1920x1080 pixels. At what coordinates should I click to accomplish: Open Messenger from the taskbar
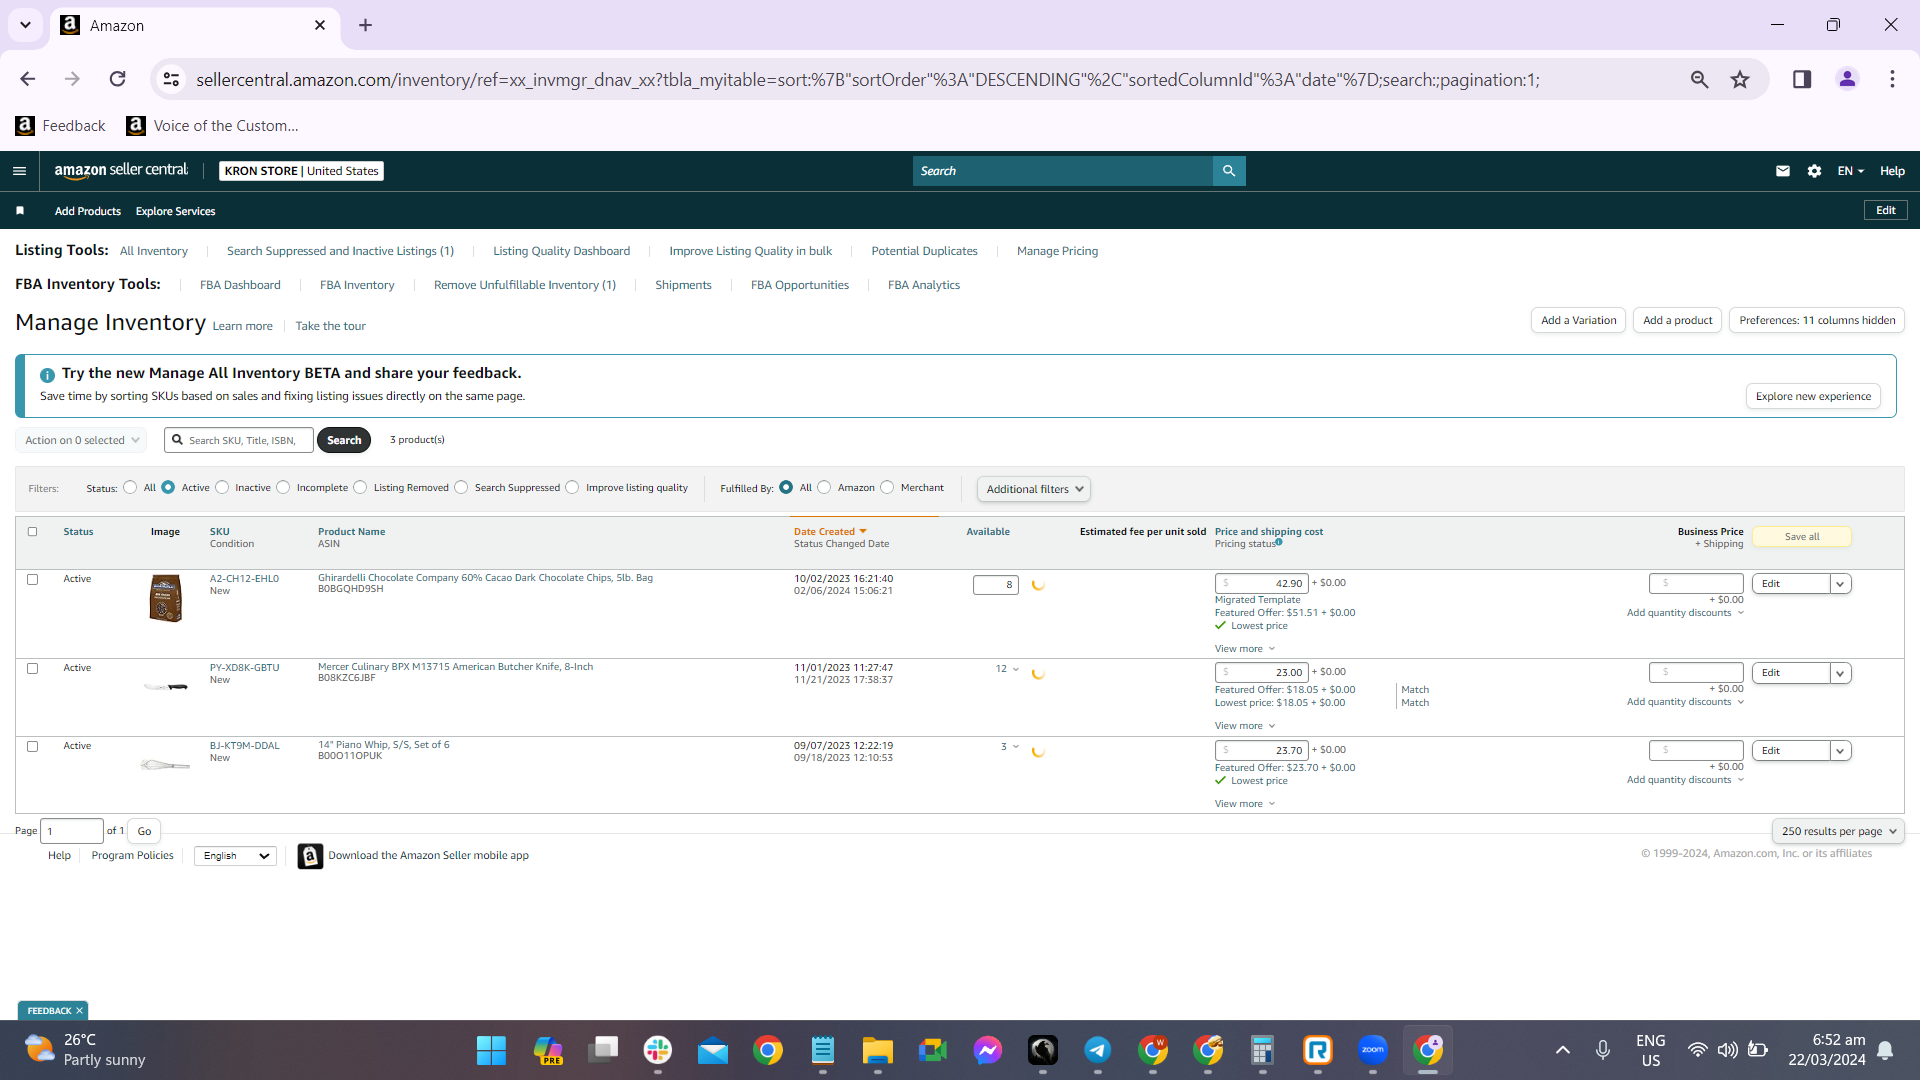pos(988,1050)
